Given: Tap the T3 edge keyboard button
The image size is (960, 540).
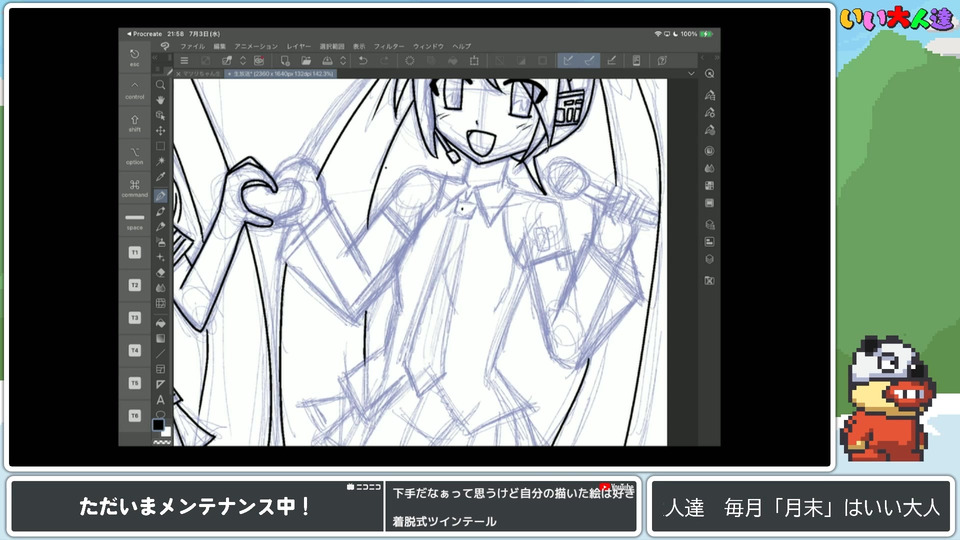Looking at the screenshot, I should pos(135,318).
